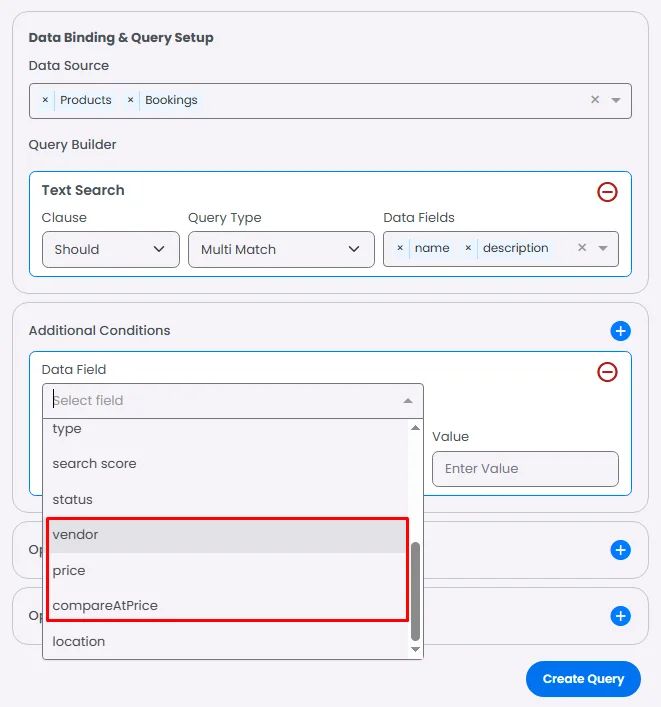The width and height of the screenshot is (661, 707).
Task: Click the Enter Value input field
Action: [525, 469]
